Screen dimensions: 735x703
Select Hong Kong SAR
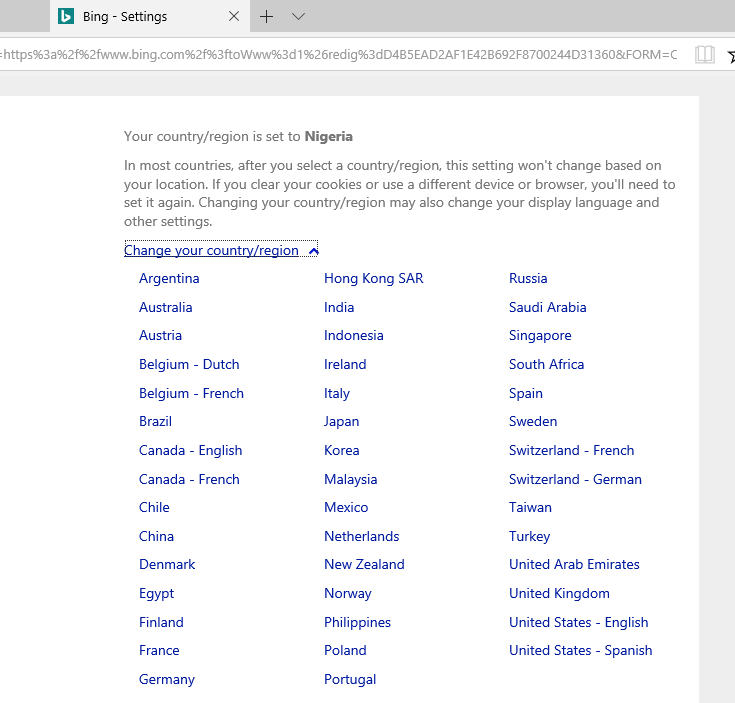pos(374,278)
